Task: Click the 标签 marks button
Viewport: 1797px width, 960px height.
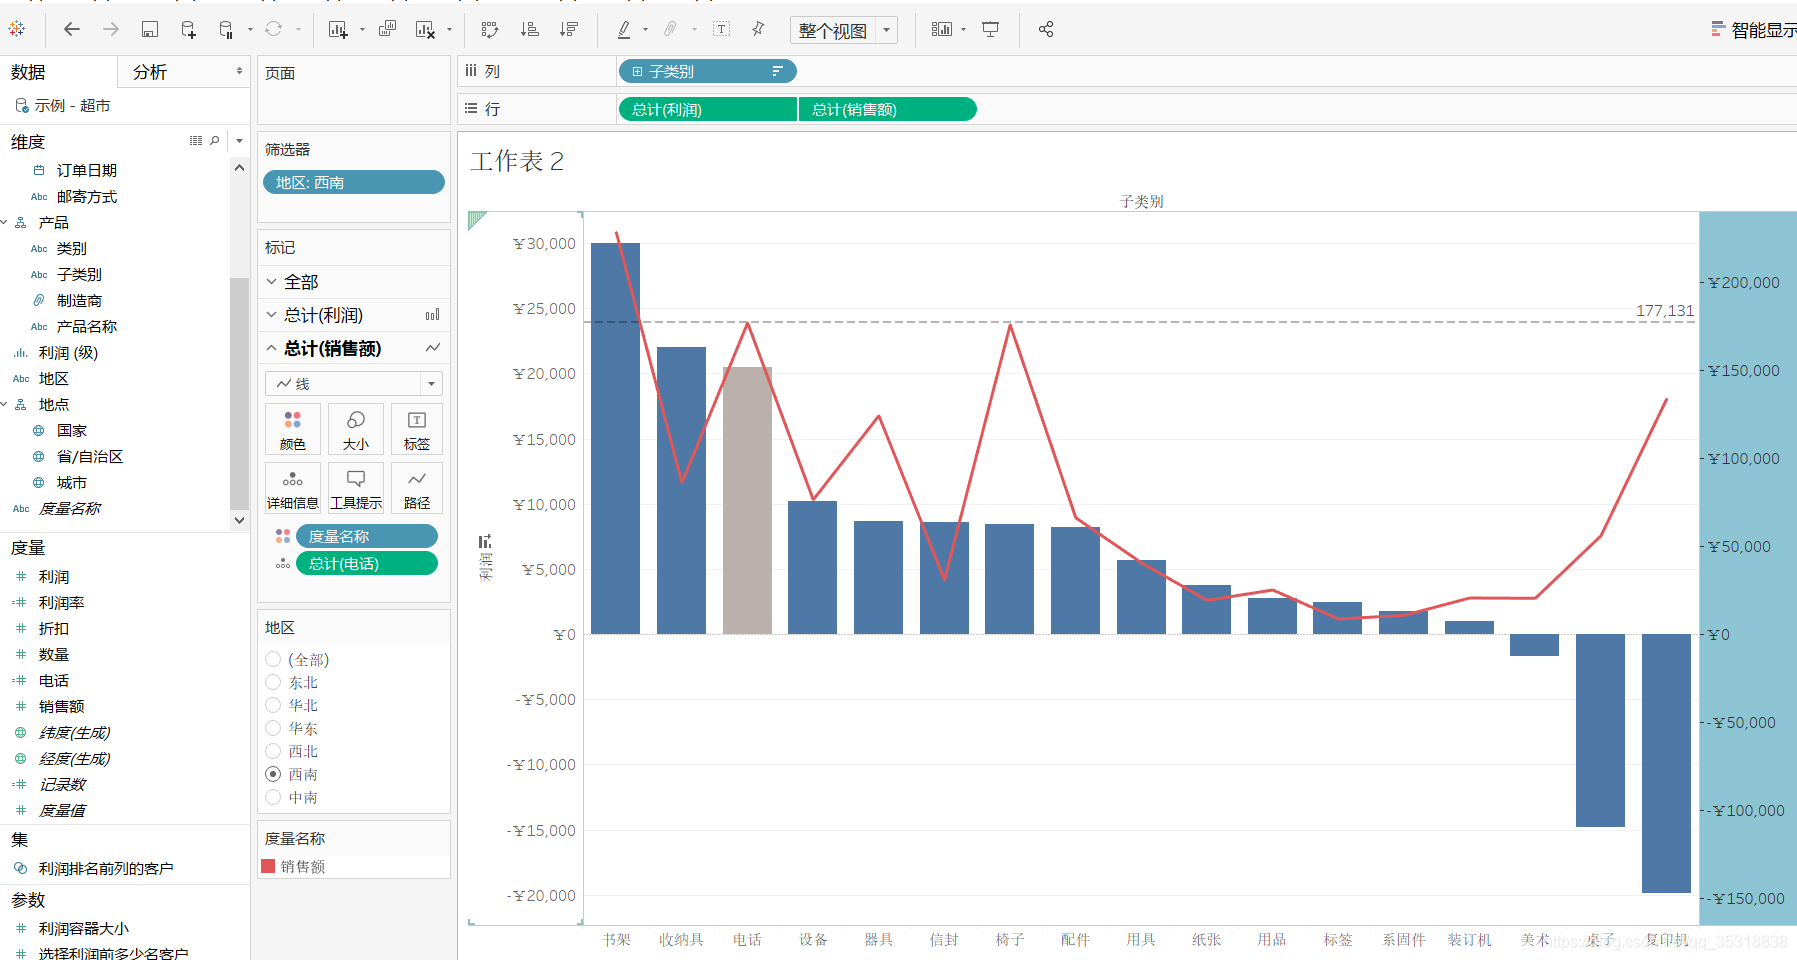Action: [417, 429]
